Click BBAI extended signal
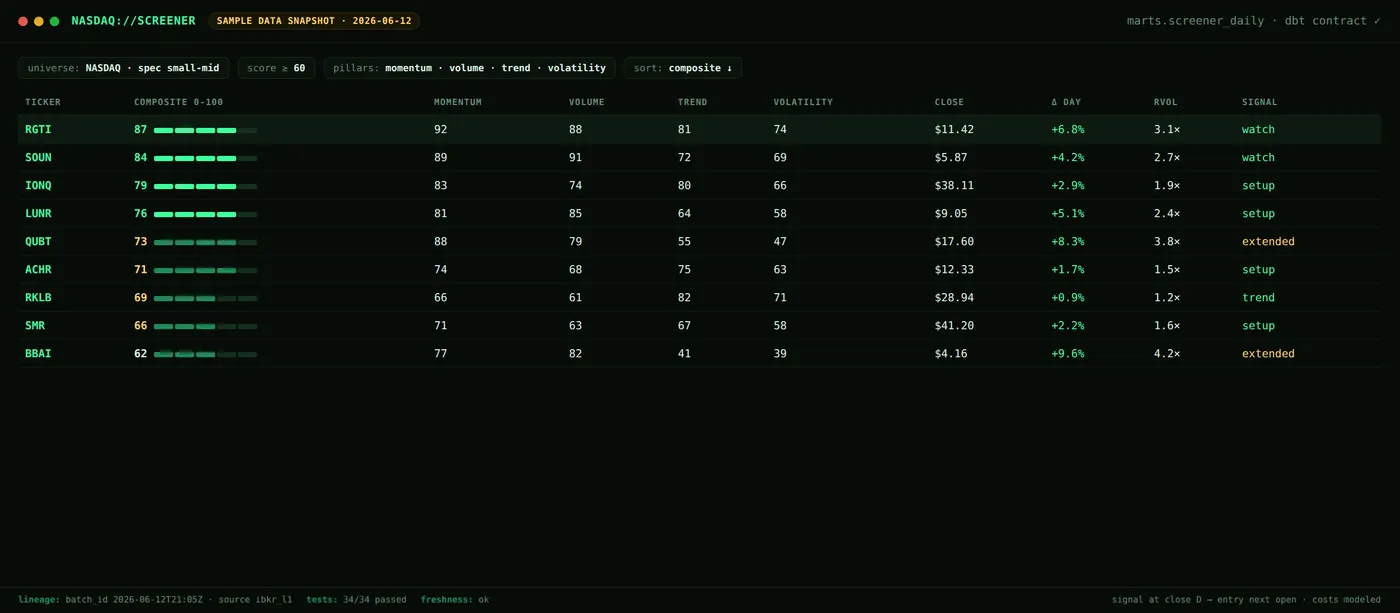The image size is (1400, 613). point(1268,353)
